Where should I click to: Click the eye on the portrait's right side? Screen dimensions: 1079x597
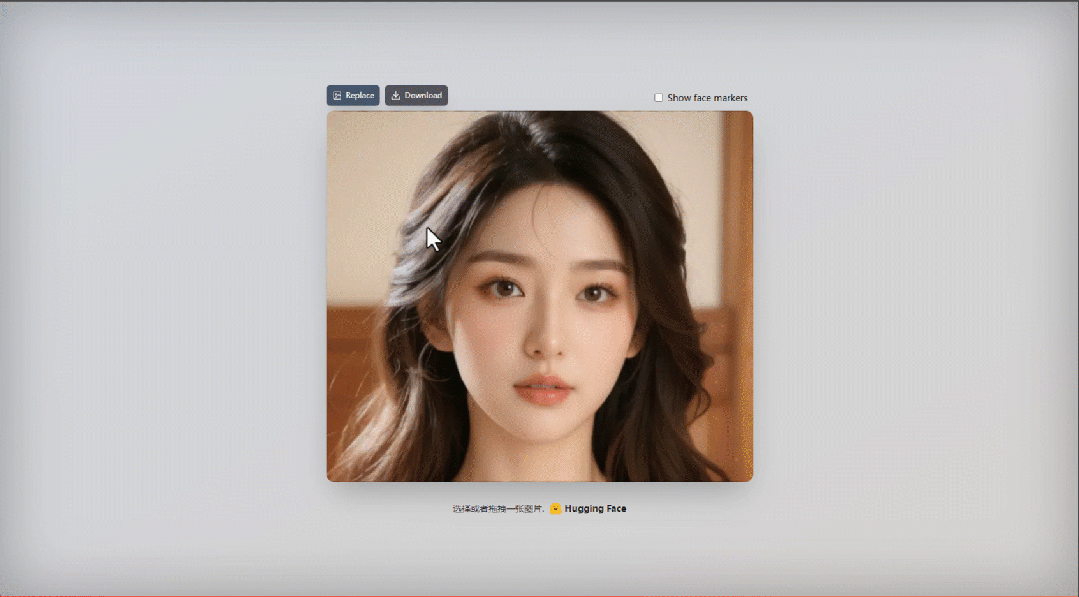point(596,293)
